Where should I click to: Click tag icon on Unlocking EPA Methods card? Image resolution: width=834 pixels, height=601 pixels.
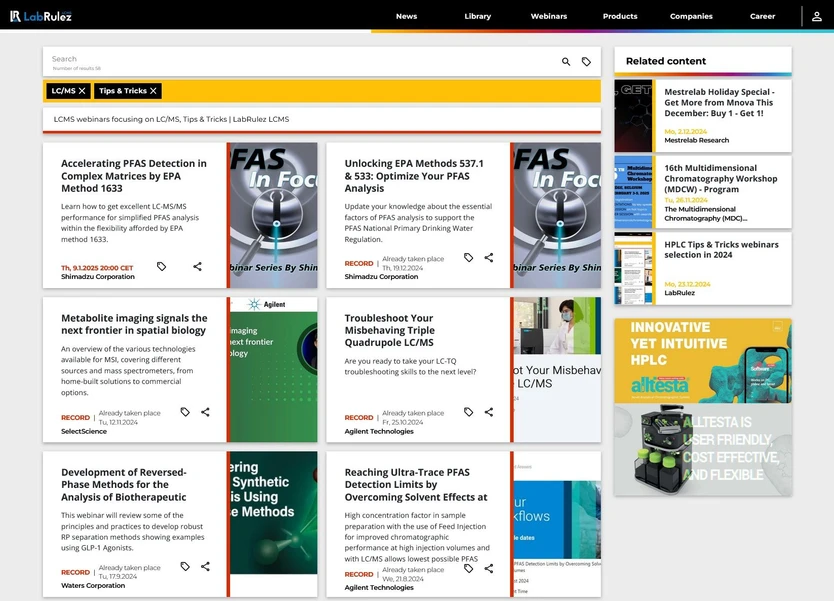click(x=469, y=257)
